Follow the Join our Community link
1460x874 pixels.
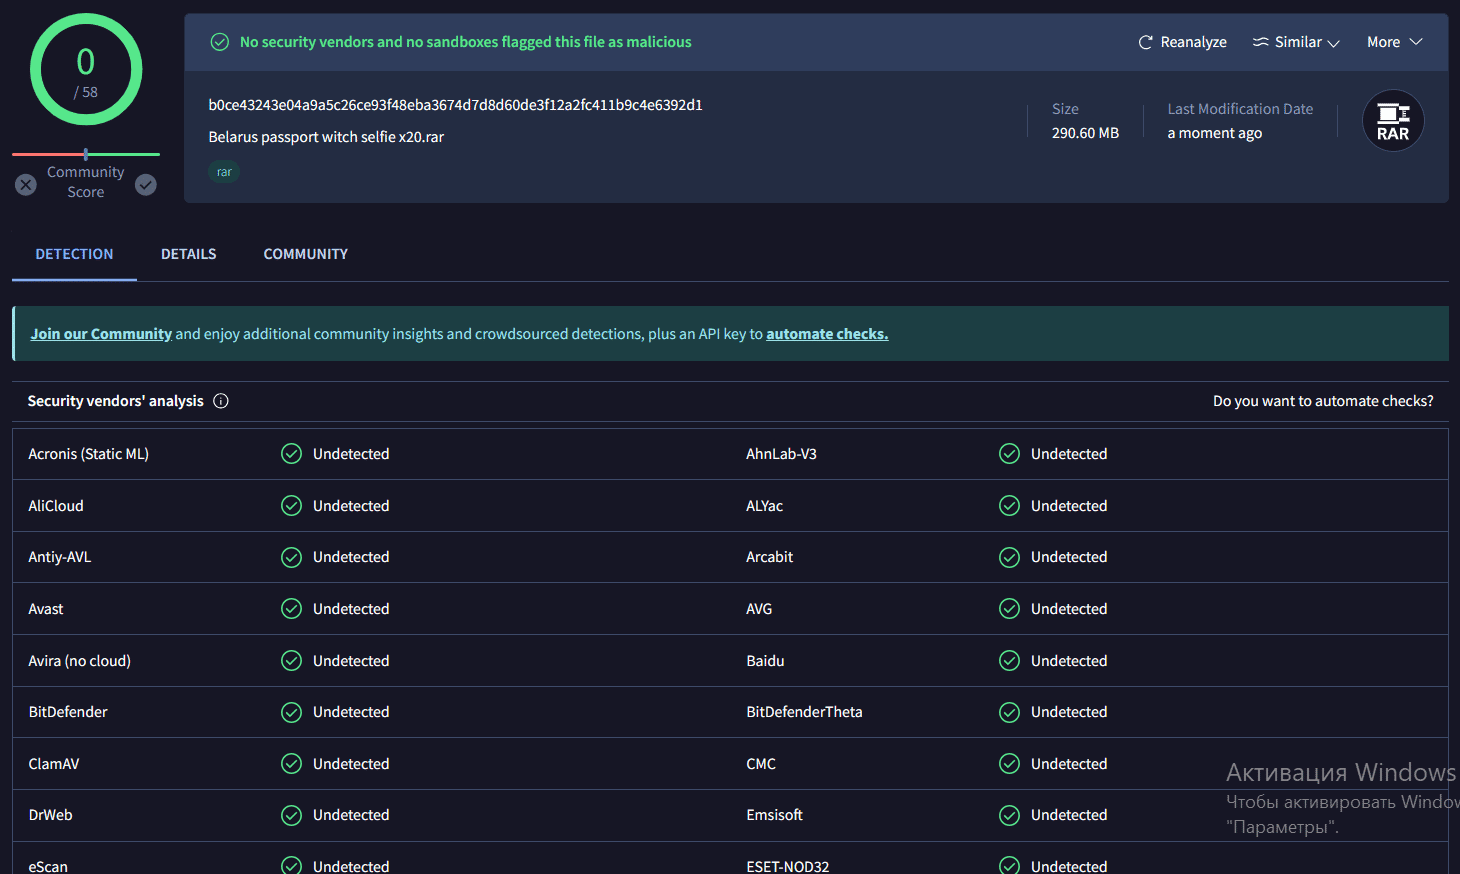point(101,334)
